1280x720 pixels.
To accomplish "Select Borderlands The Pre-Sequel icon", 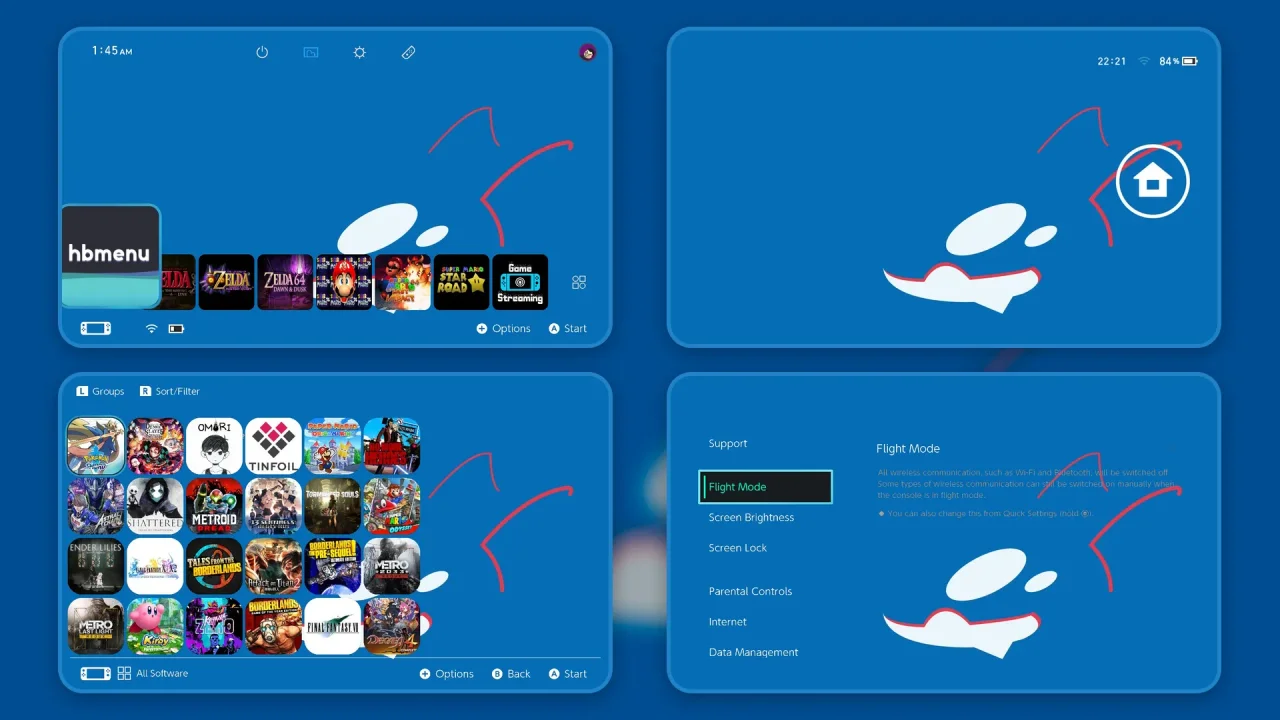I will [332, 566].
